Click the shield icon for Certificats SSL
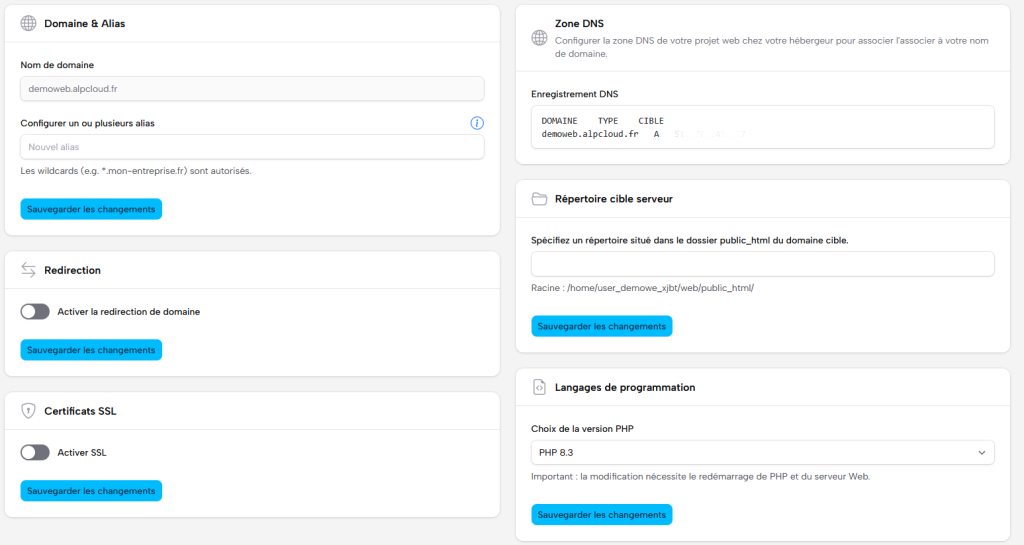The width and height of the screenshot is (1024, 545). click(x=28, y=411)
